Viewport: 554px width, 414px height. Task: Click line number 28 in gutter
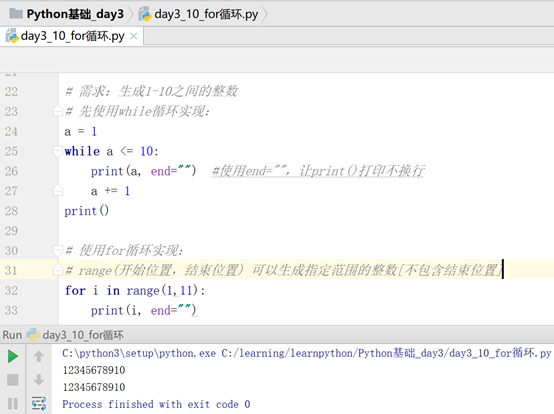coord(11,211)
